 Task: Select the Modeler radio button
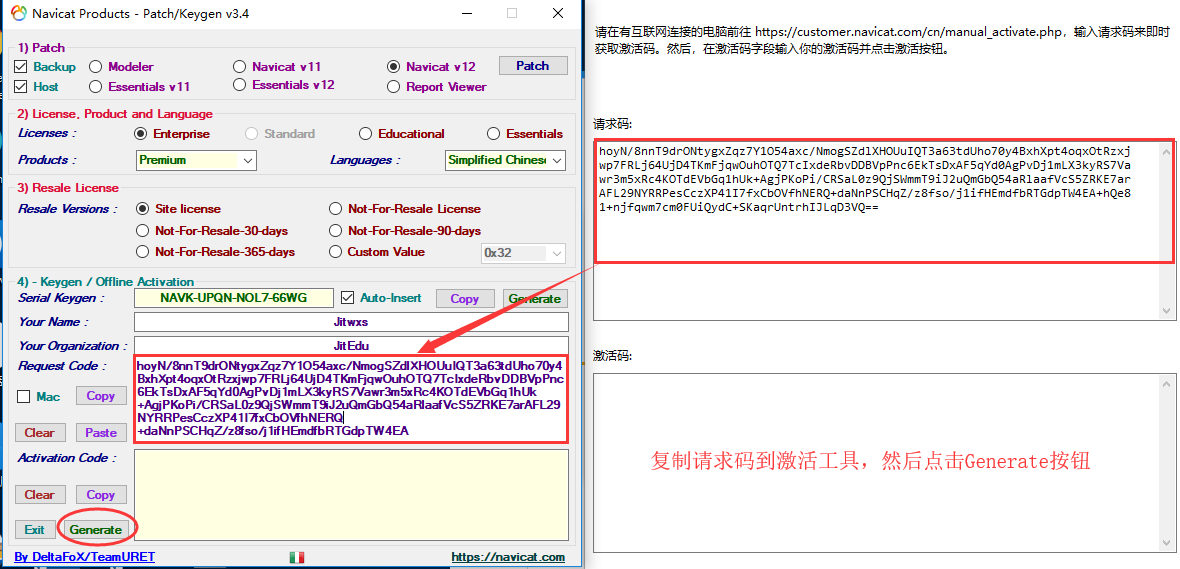pyautogui.click(x=96, y=67)
